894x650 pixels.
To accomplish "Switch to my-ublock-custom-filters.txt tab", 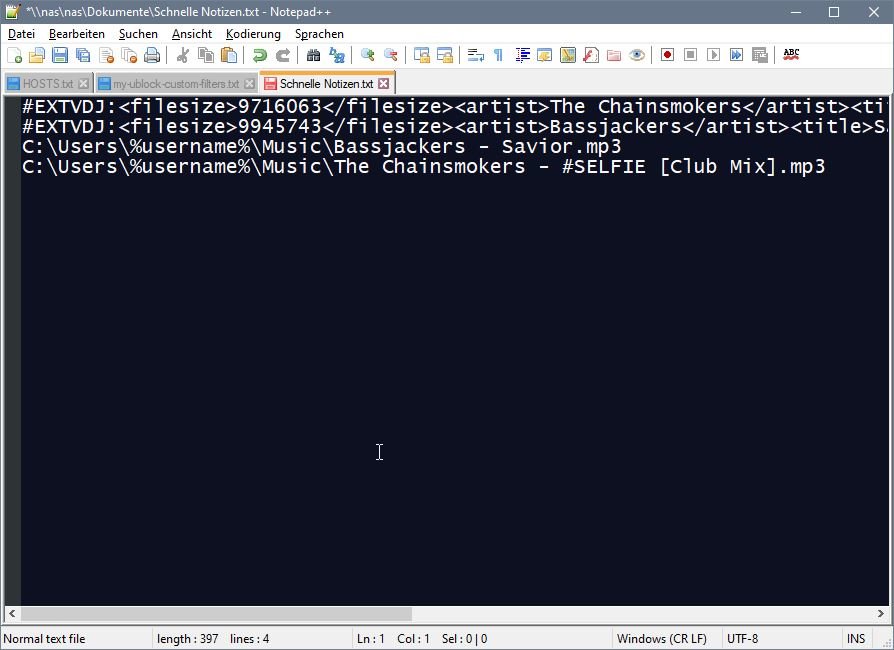I will tap(176, 84).
